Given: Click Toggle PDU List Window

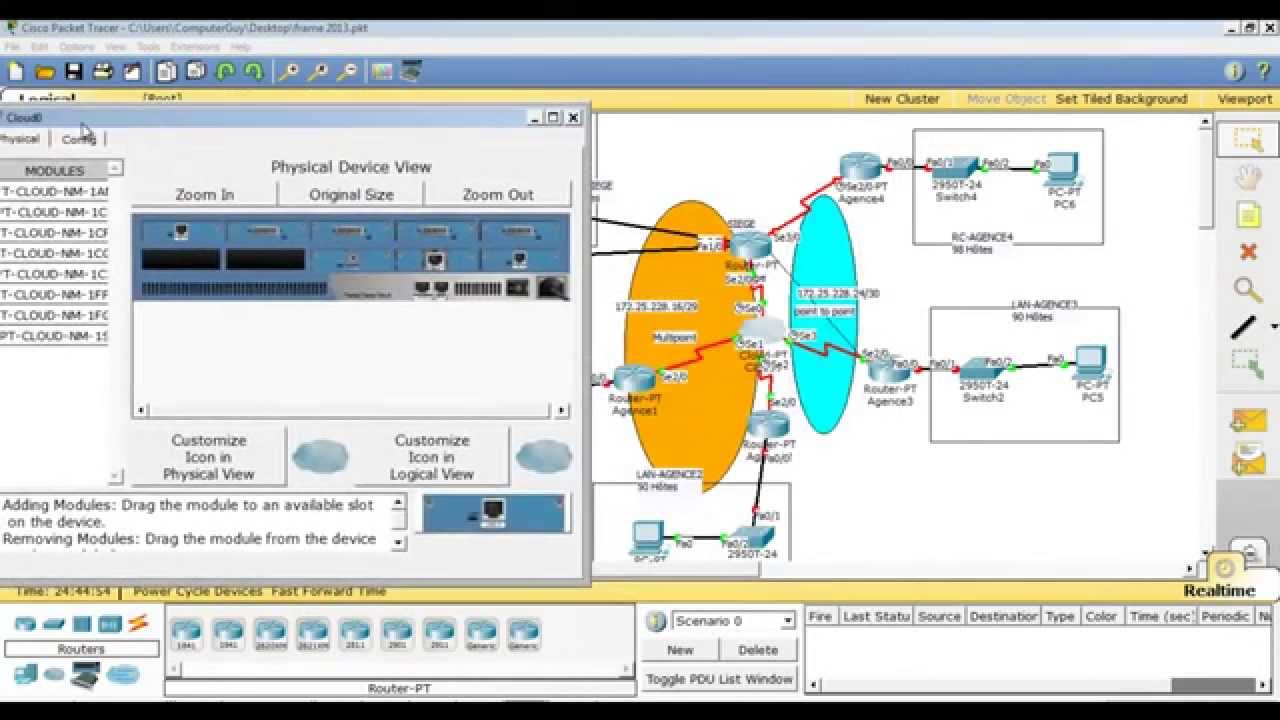Looking at the screenshot, I should (719, 679).
